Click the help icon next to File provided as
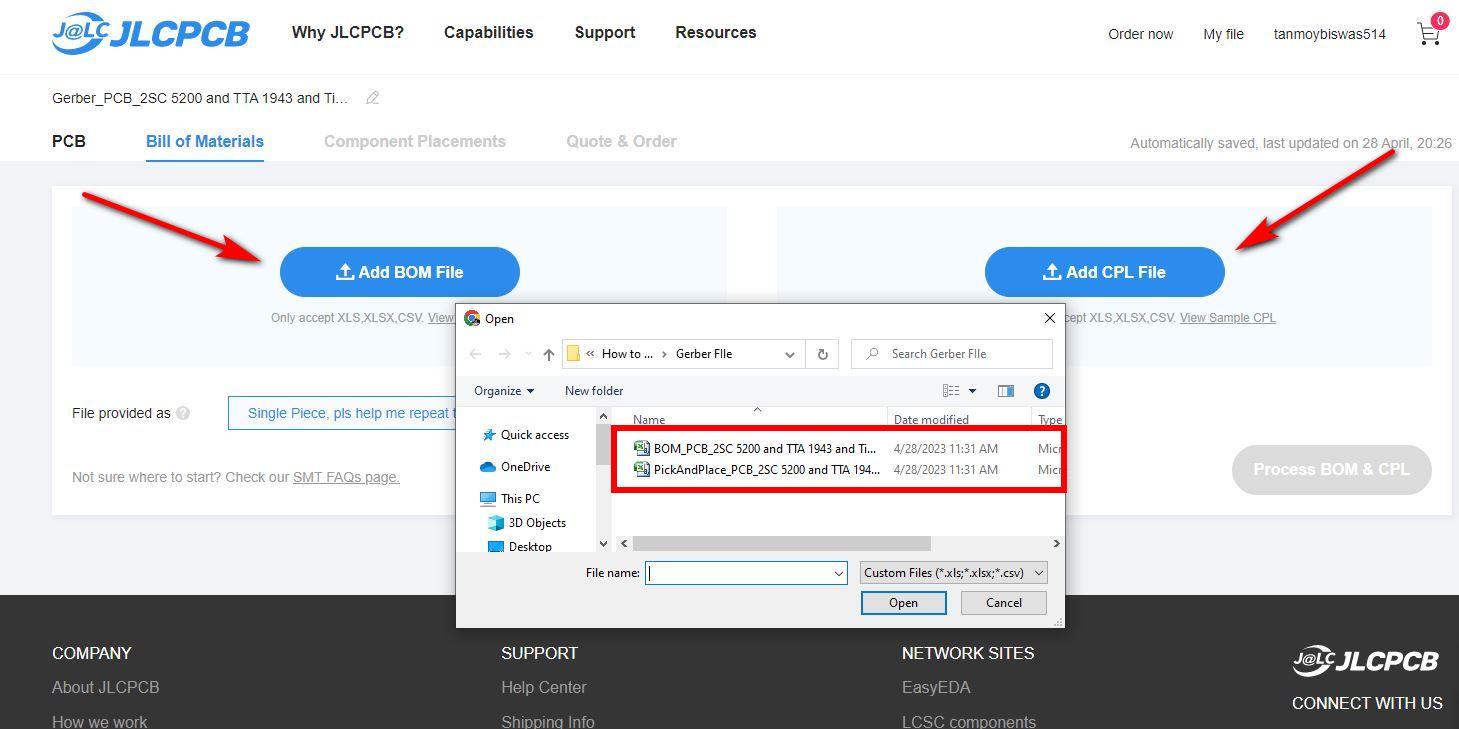The width and height of the screenshot is (1459, 729). click(183, 413)
